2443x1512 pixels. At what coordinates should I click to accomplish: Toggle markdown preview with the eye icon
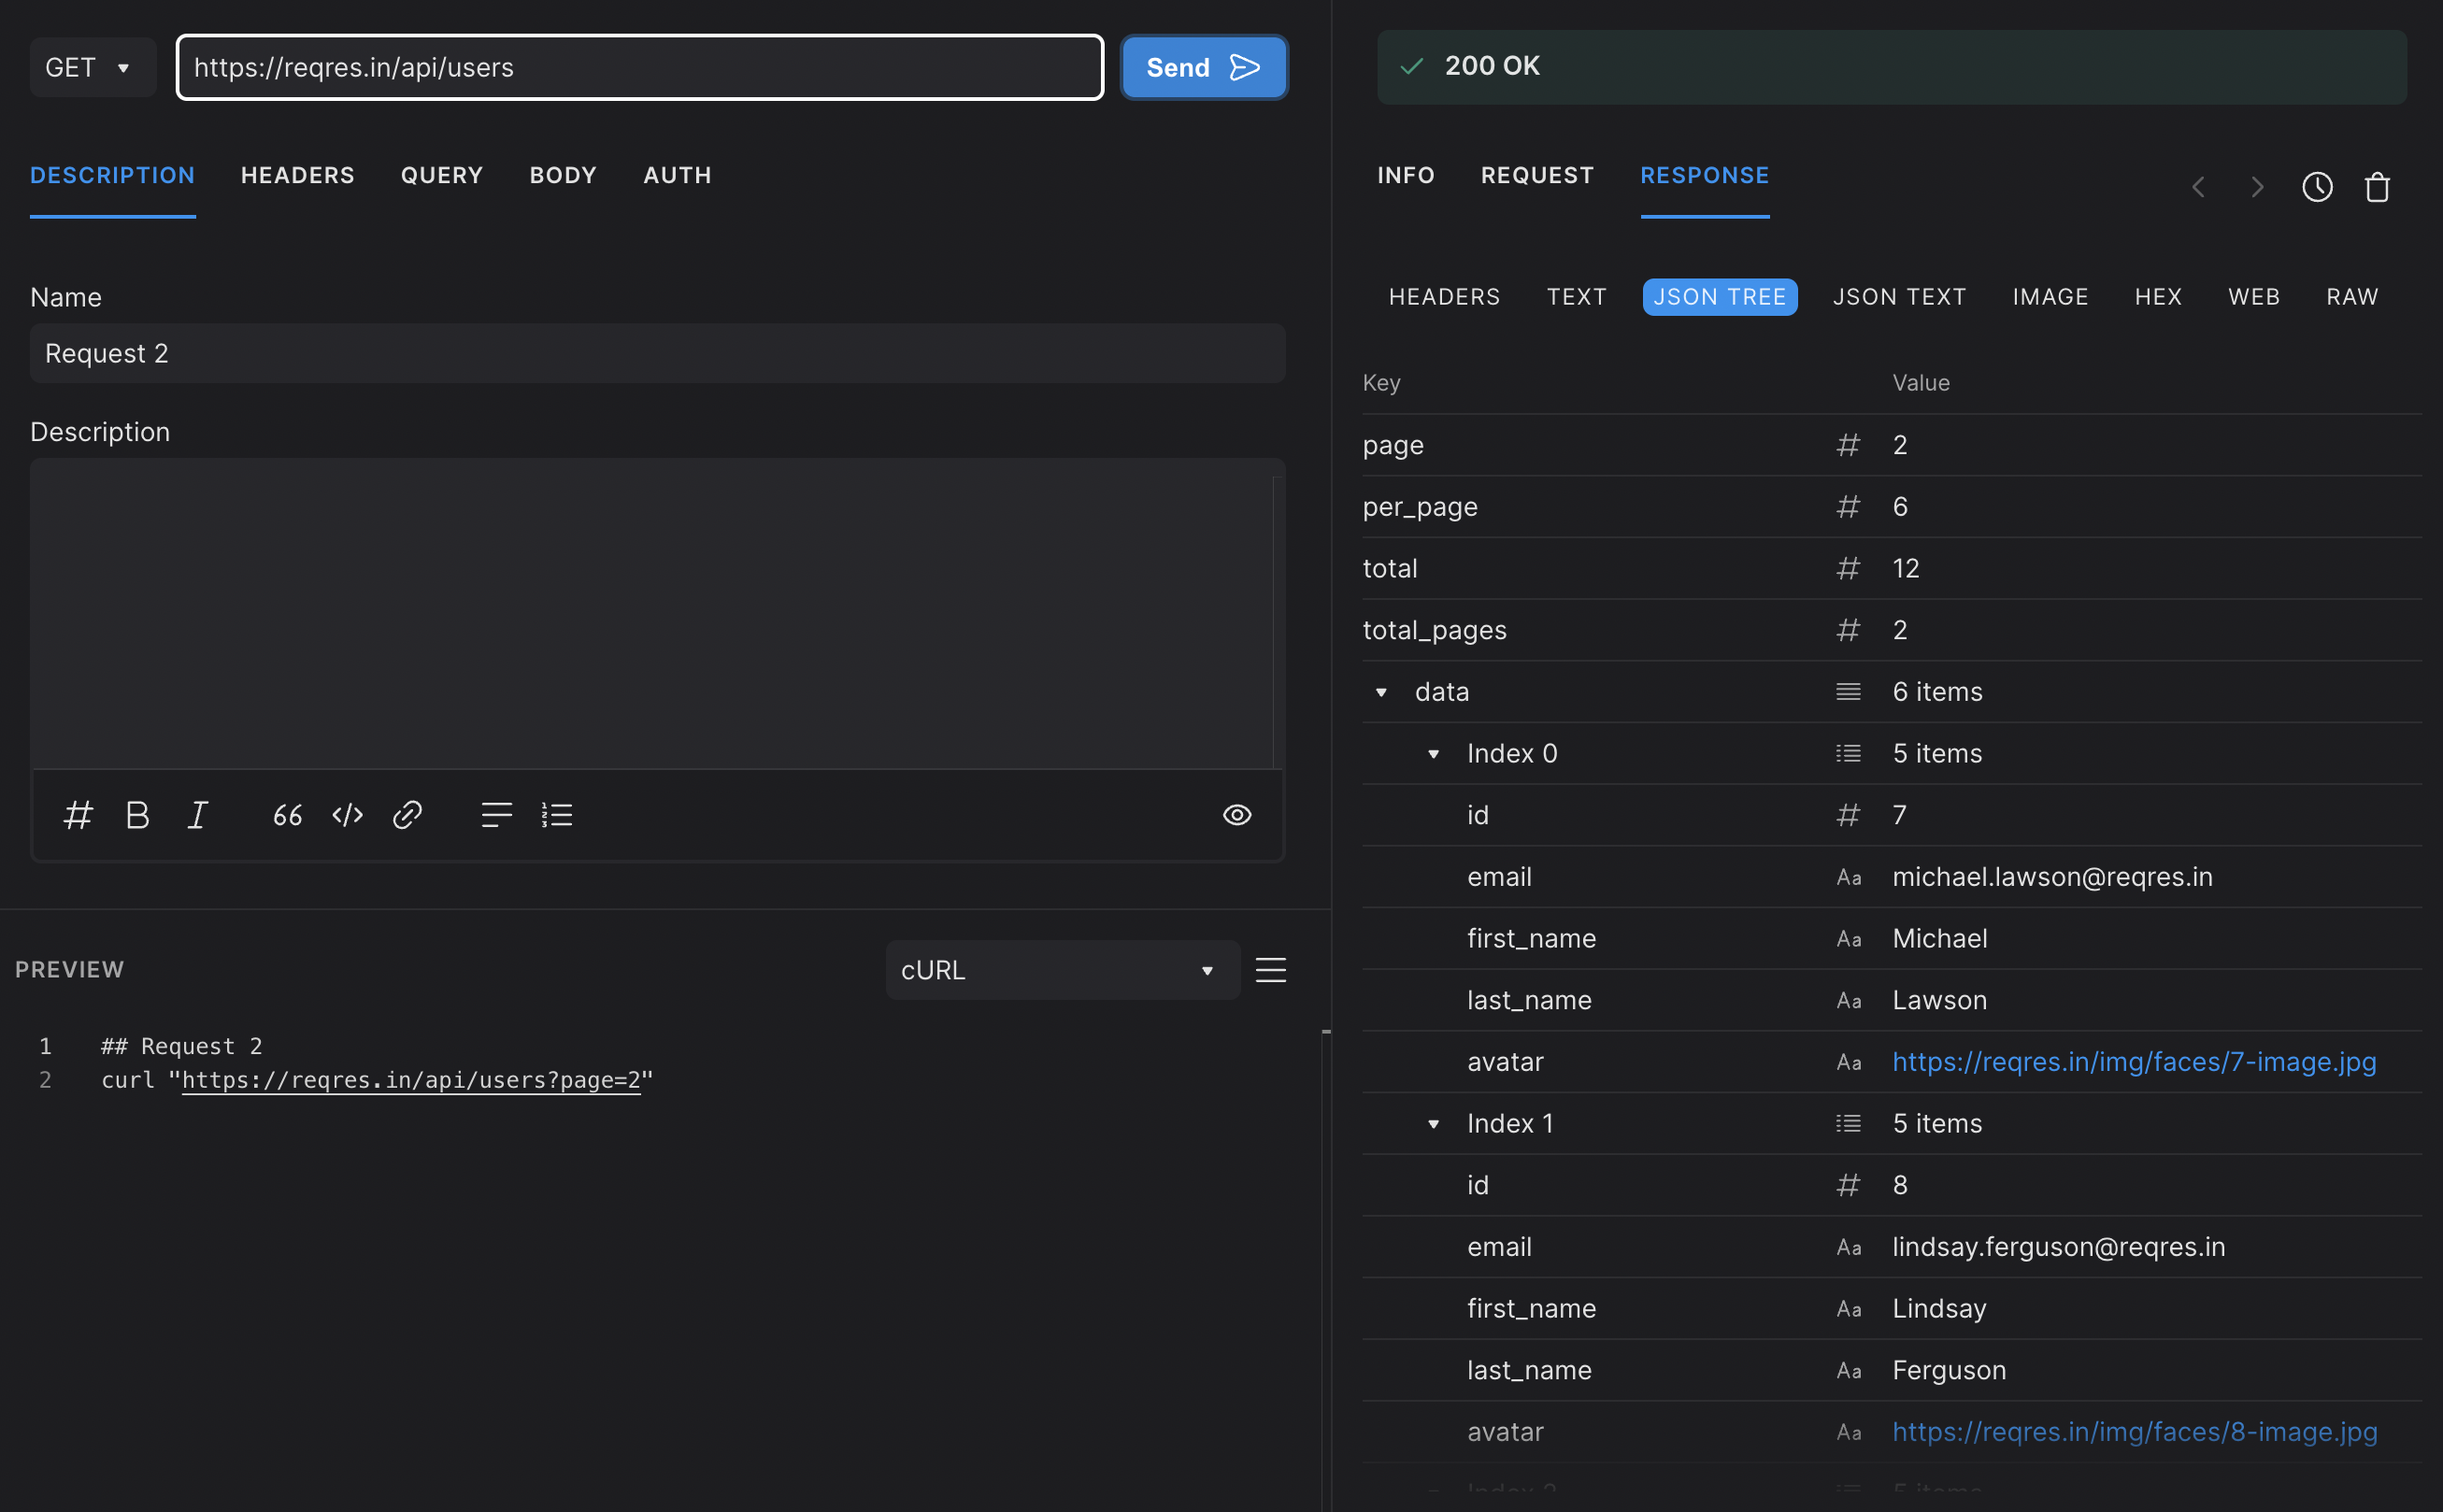point(1237,815)
